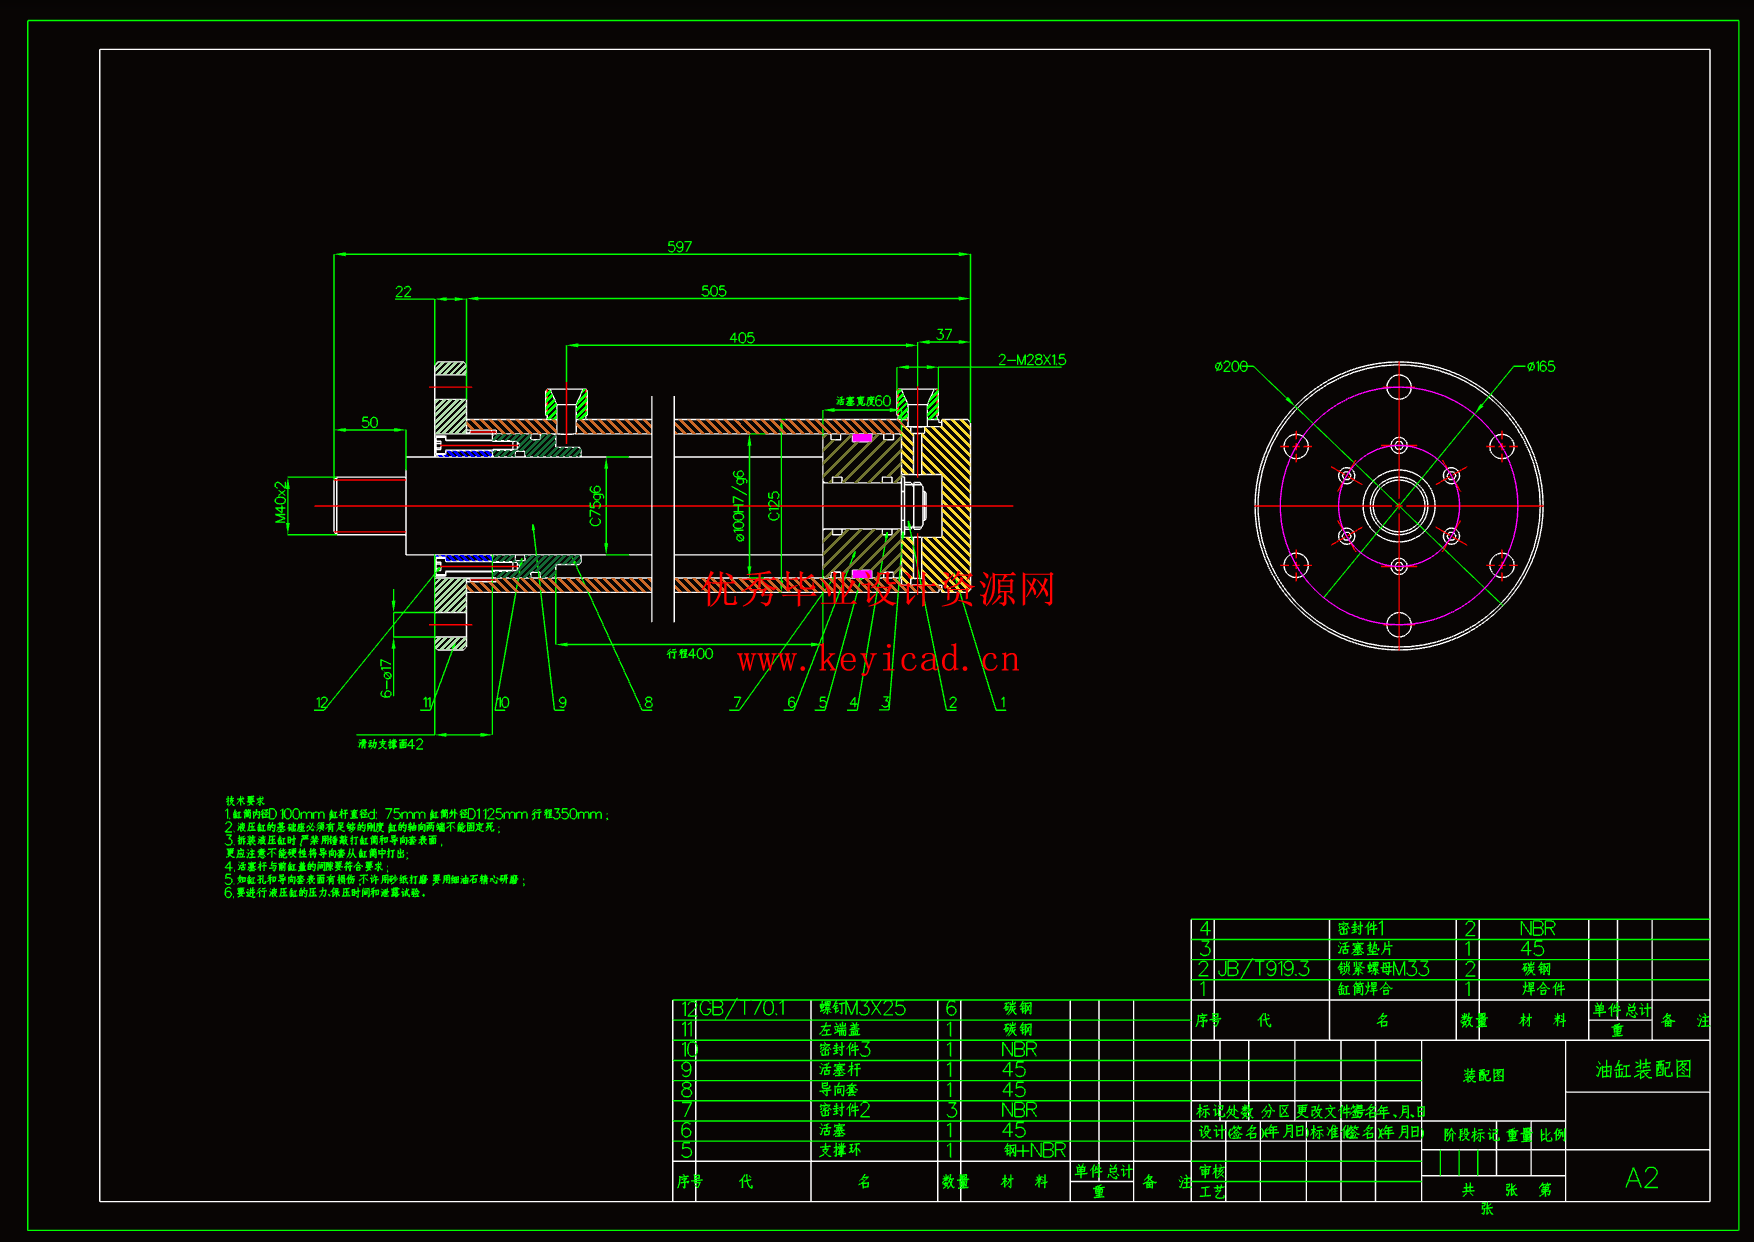
Task: Select part balloon number 8
Action: click(647, 703)
